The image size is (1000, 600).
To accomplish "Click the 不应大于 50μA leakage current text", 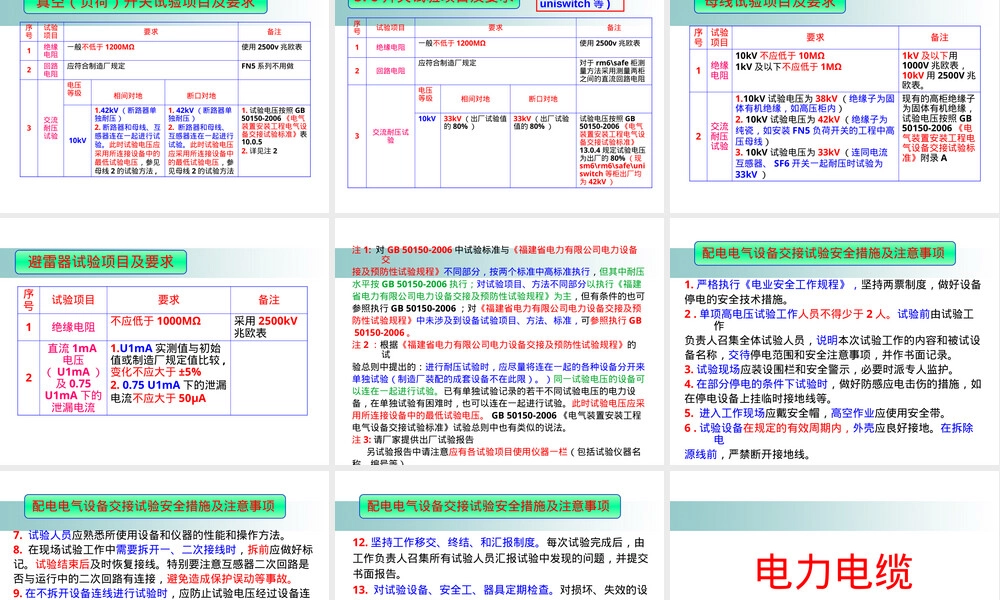I will 169,398.
